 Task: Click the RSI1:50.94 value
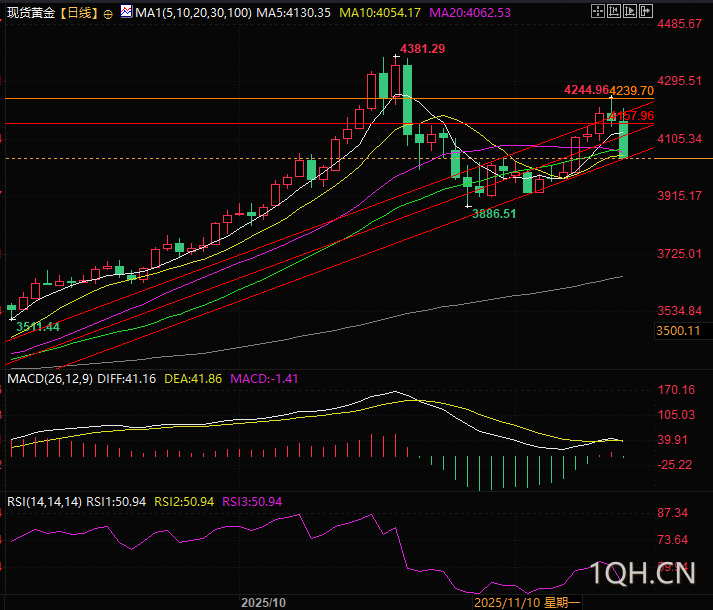(116, 502)
